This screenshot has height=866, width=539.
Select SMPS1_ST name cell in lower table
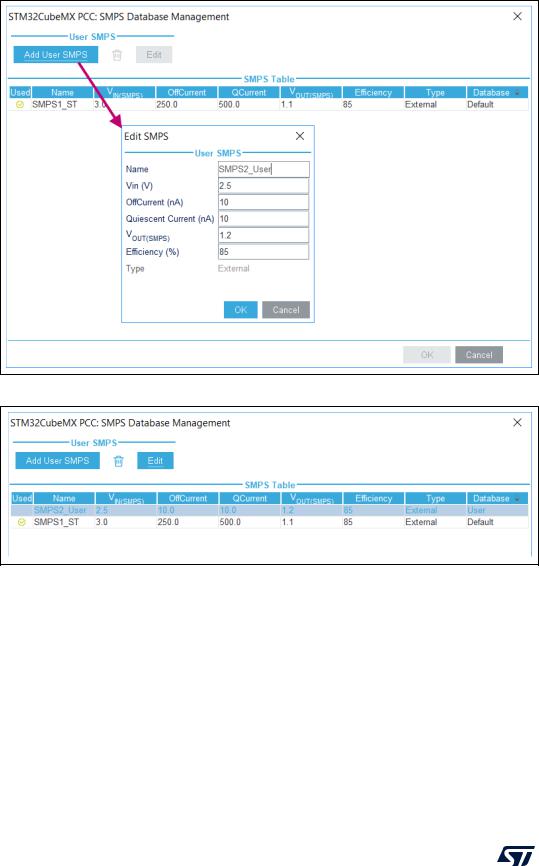[x=56, y=522]
